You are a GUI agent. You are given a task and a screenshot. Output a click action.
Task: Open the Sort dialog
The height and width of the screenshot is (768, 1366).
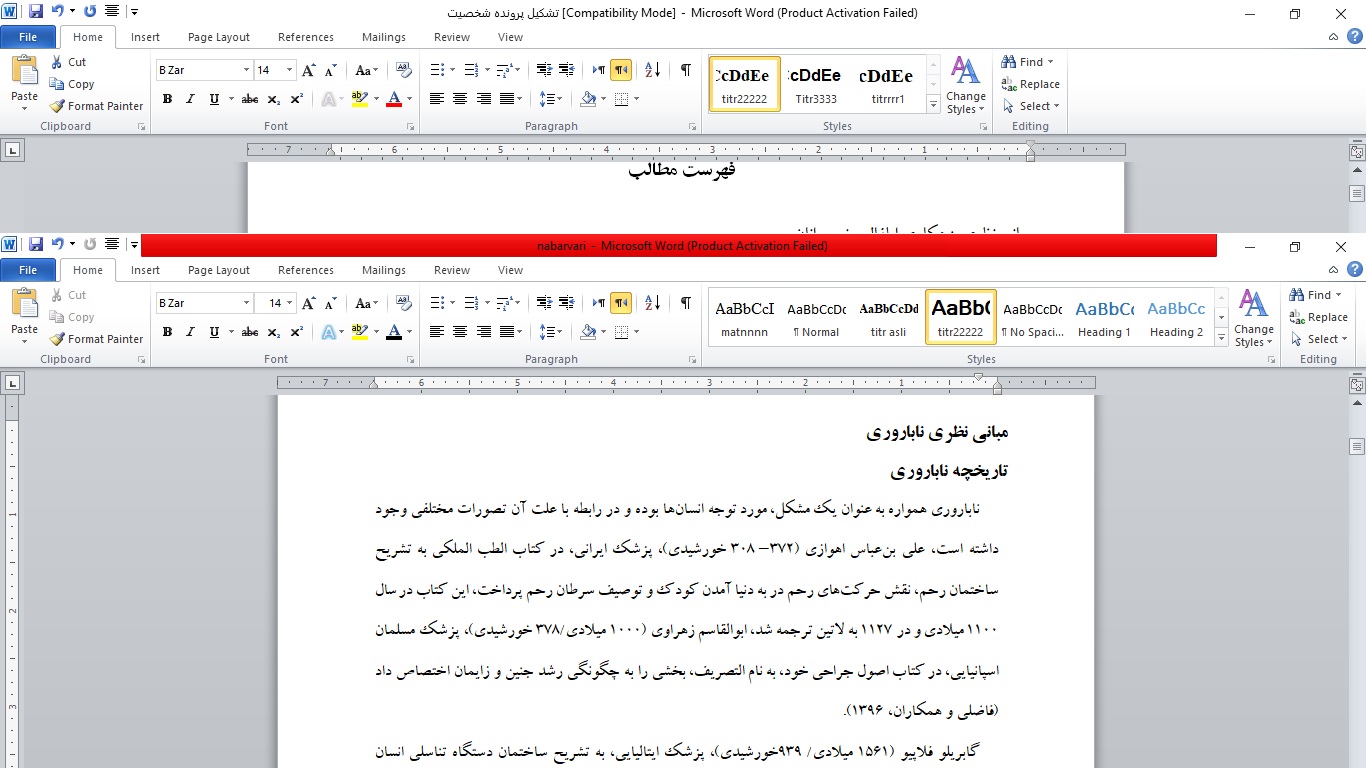pyautogui.click(x=651, y=301)
